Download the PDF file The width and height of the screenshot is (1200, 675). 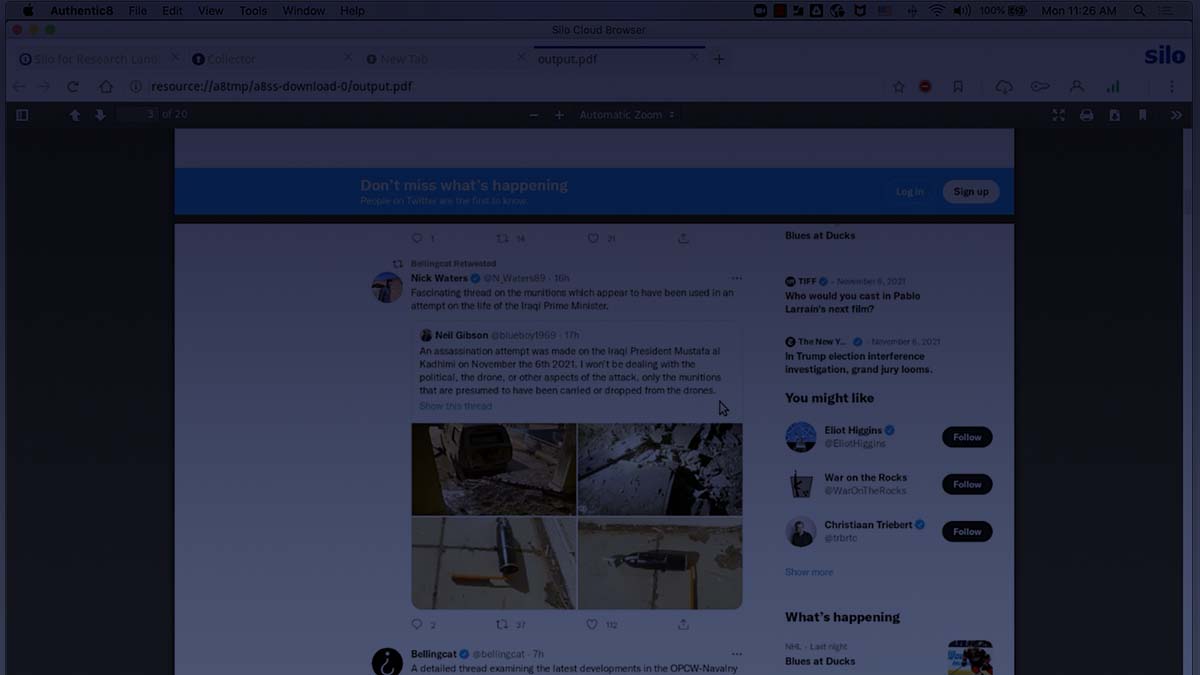(1115, 115)
